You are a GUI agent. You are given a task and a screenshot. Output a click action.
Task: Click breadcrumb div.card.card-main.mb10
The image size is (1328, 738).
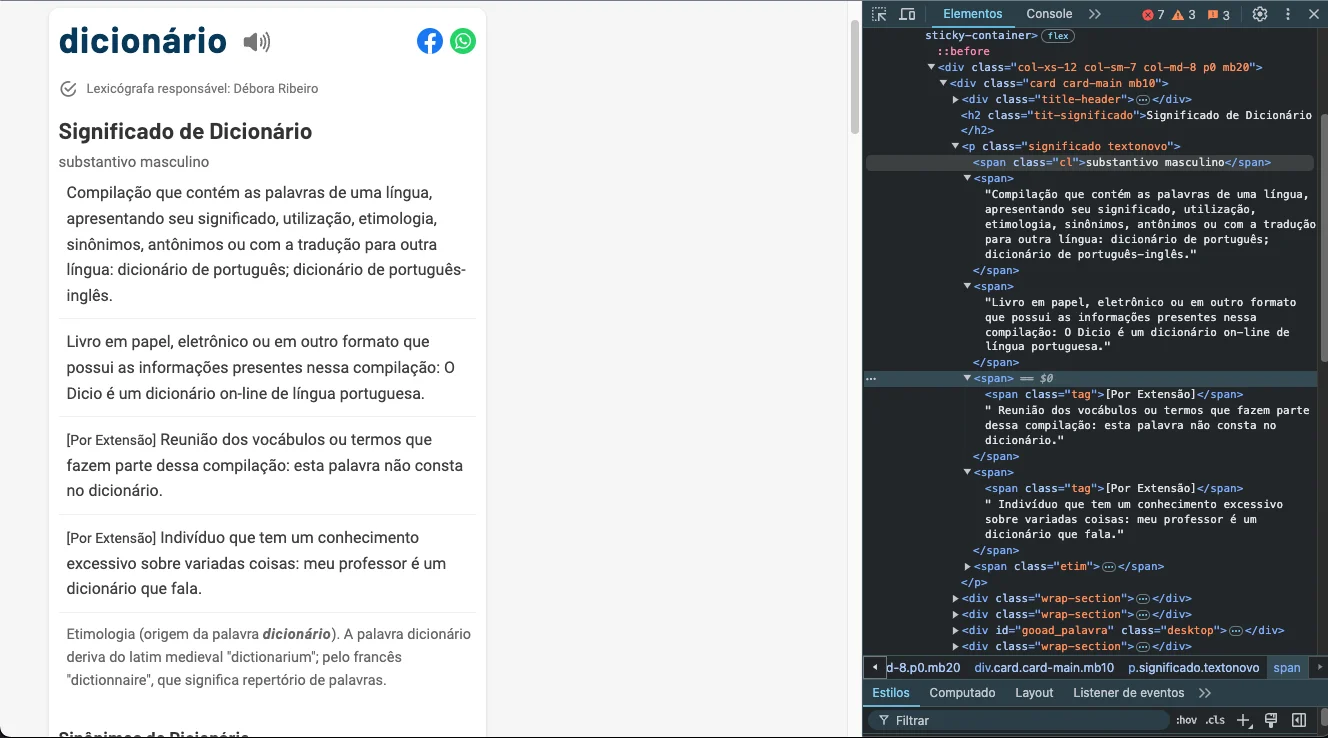point(1044,668)
